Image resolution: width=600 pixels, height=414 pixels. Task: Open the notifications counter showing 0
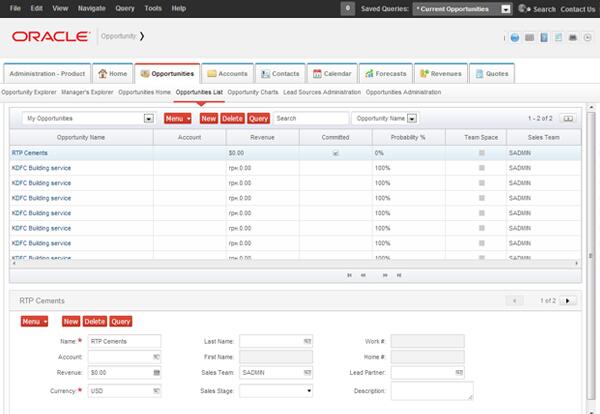click(x=348, y=8)
